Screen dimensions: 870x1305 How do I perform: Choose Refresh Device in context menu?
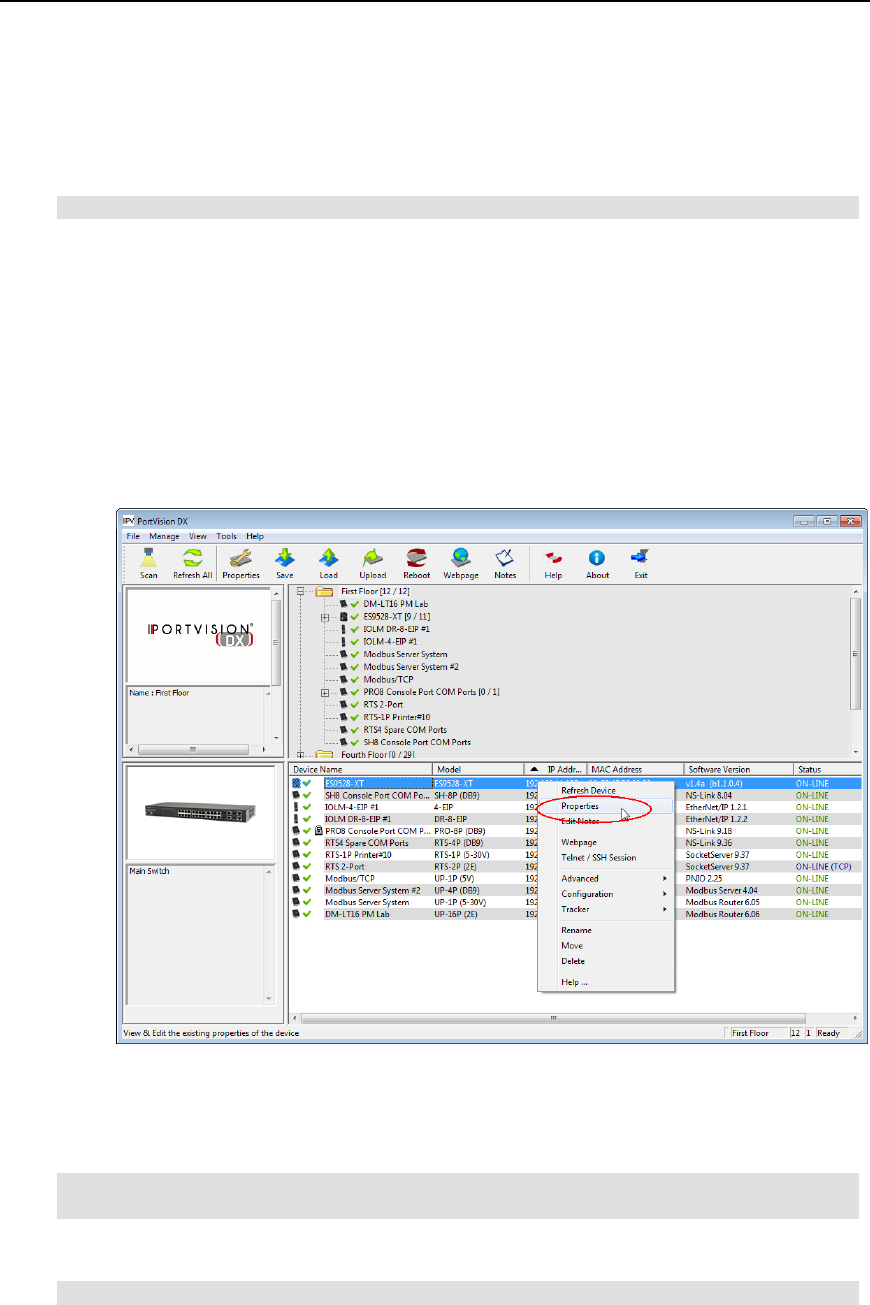606,790
